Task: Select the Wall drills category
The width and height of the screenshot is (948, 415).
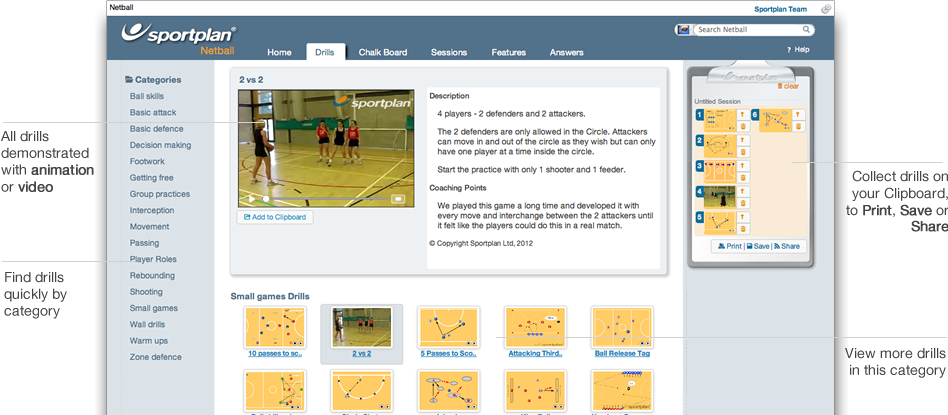Action: 147,325
